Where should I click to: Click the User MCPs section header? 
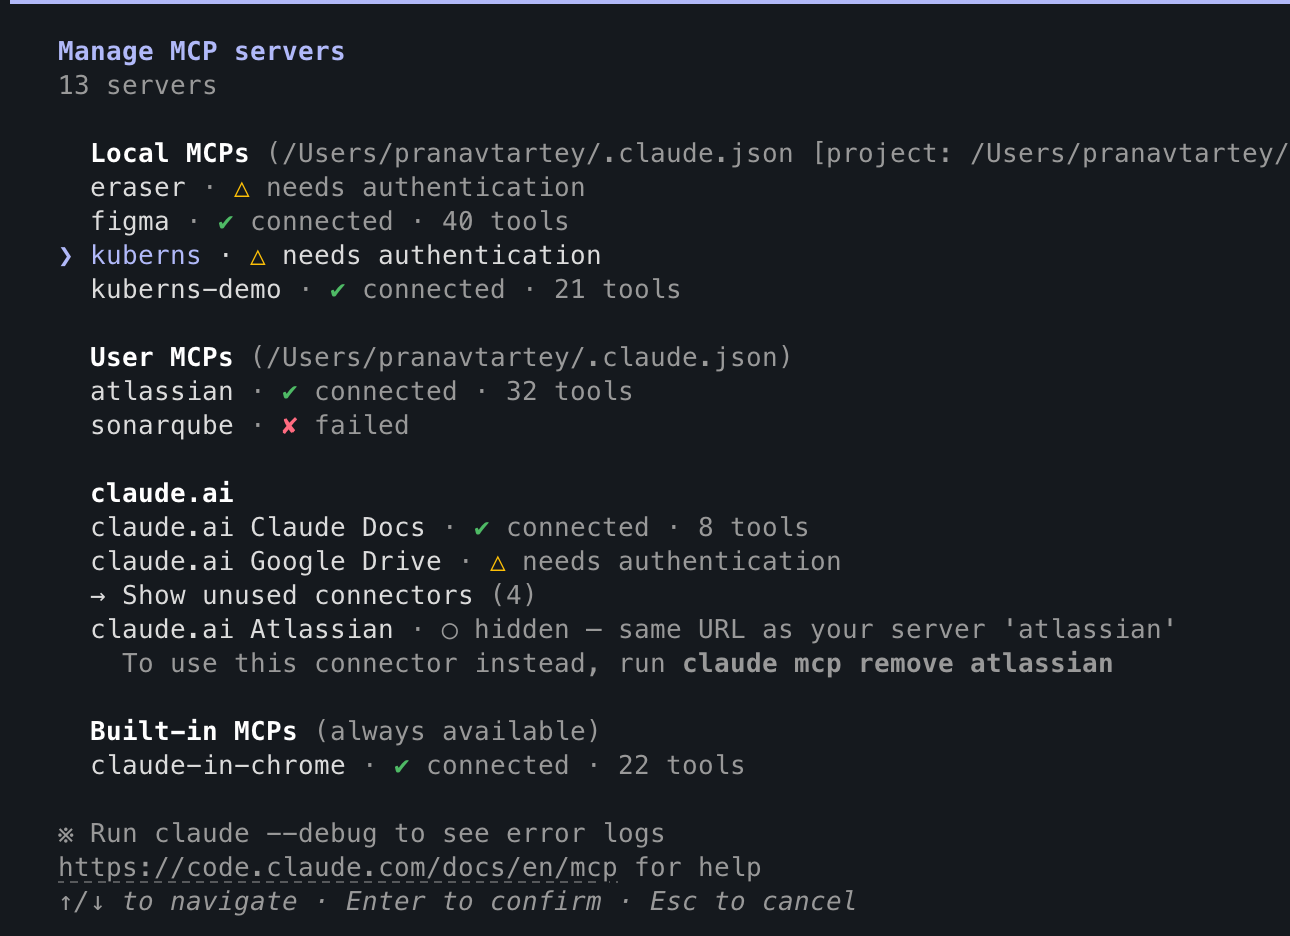(x=162, y=358)
